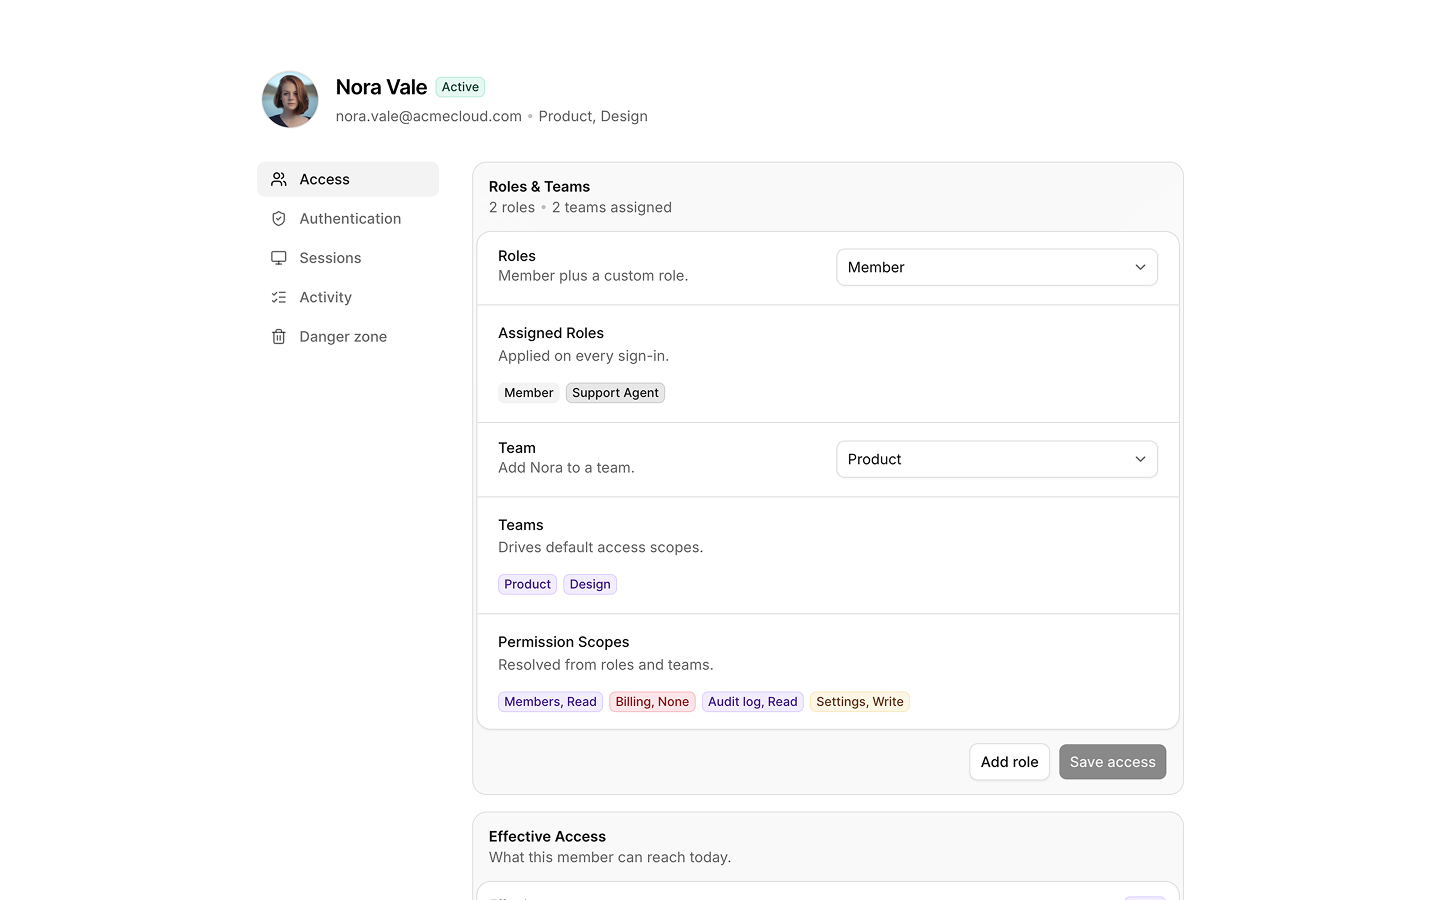
Task: Click the Save access button
Action: pyautogui.click(x=1112, y=762)
